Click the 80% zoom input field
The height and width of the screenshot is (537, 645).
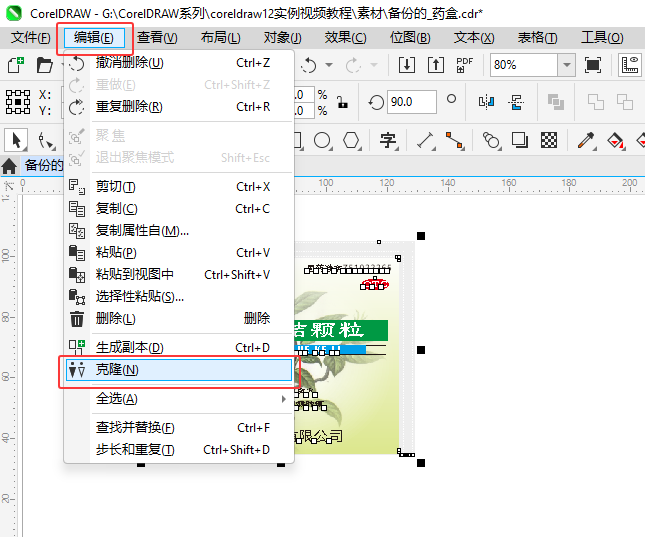coord(524,65)
